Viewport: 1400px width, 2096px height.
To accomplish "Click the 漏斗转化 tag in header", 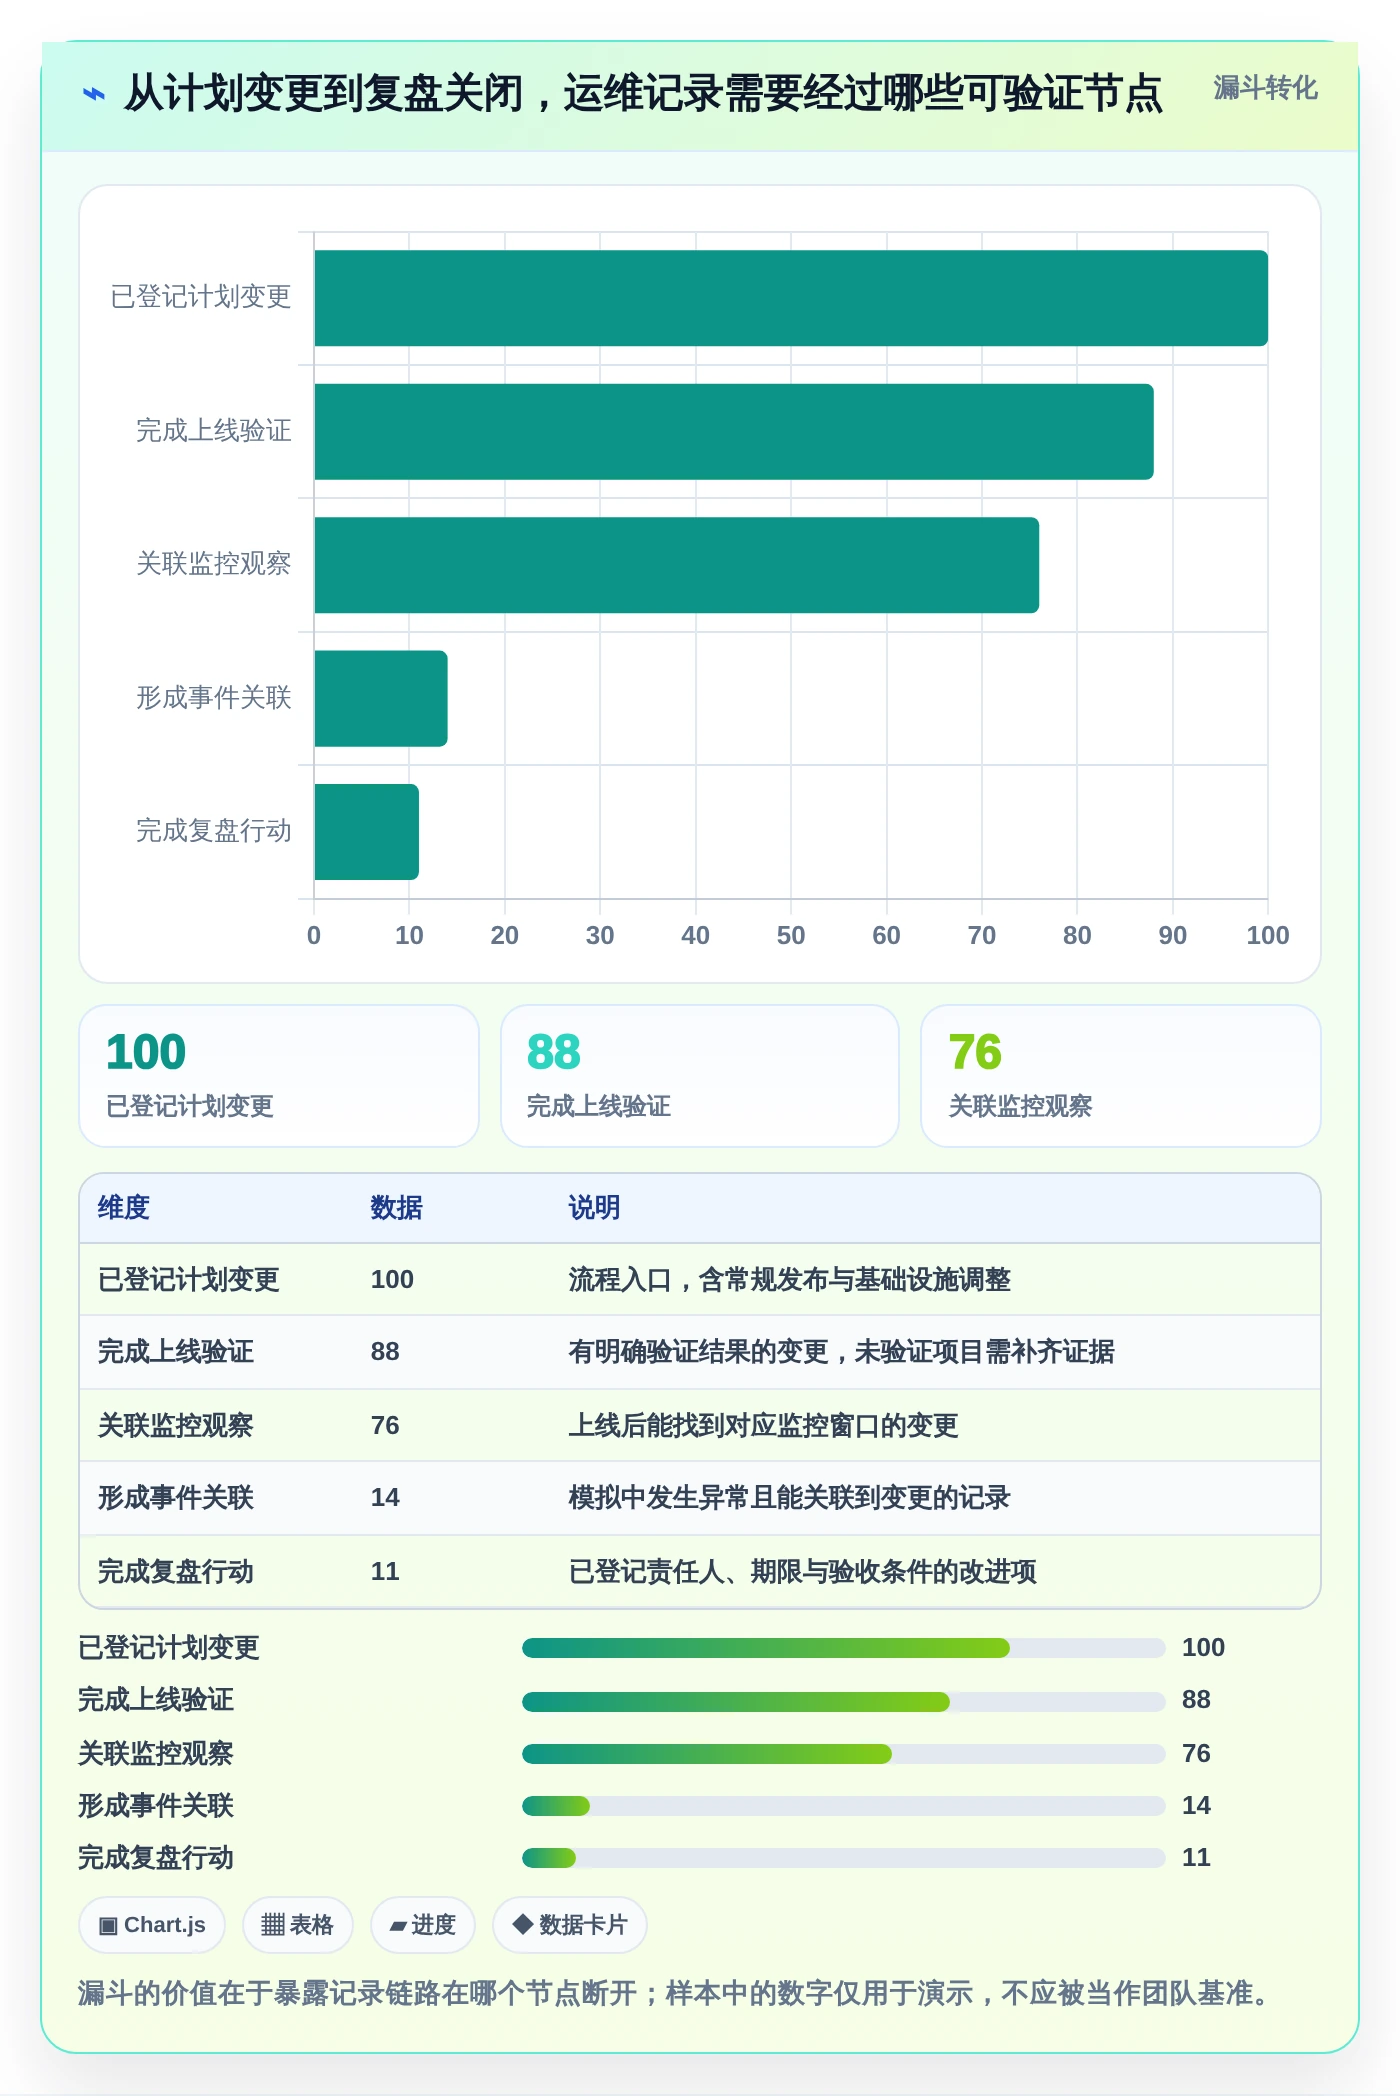I will click(x=1265, y=88).
